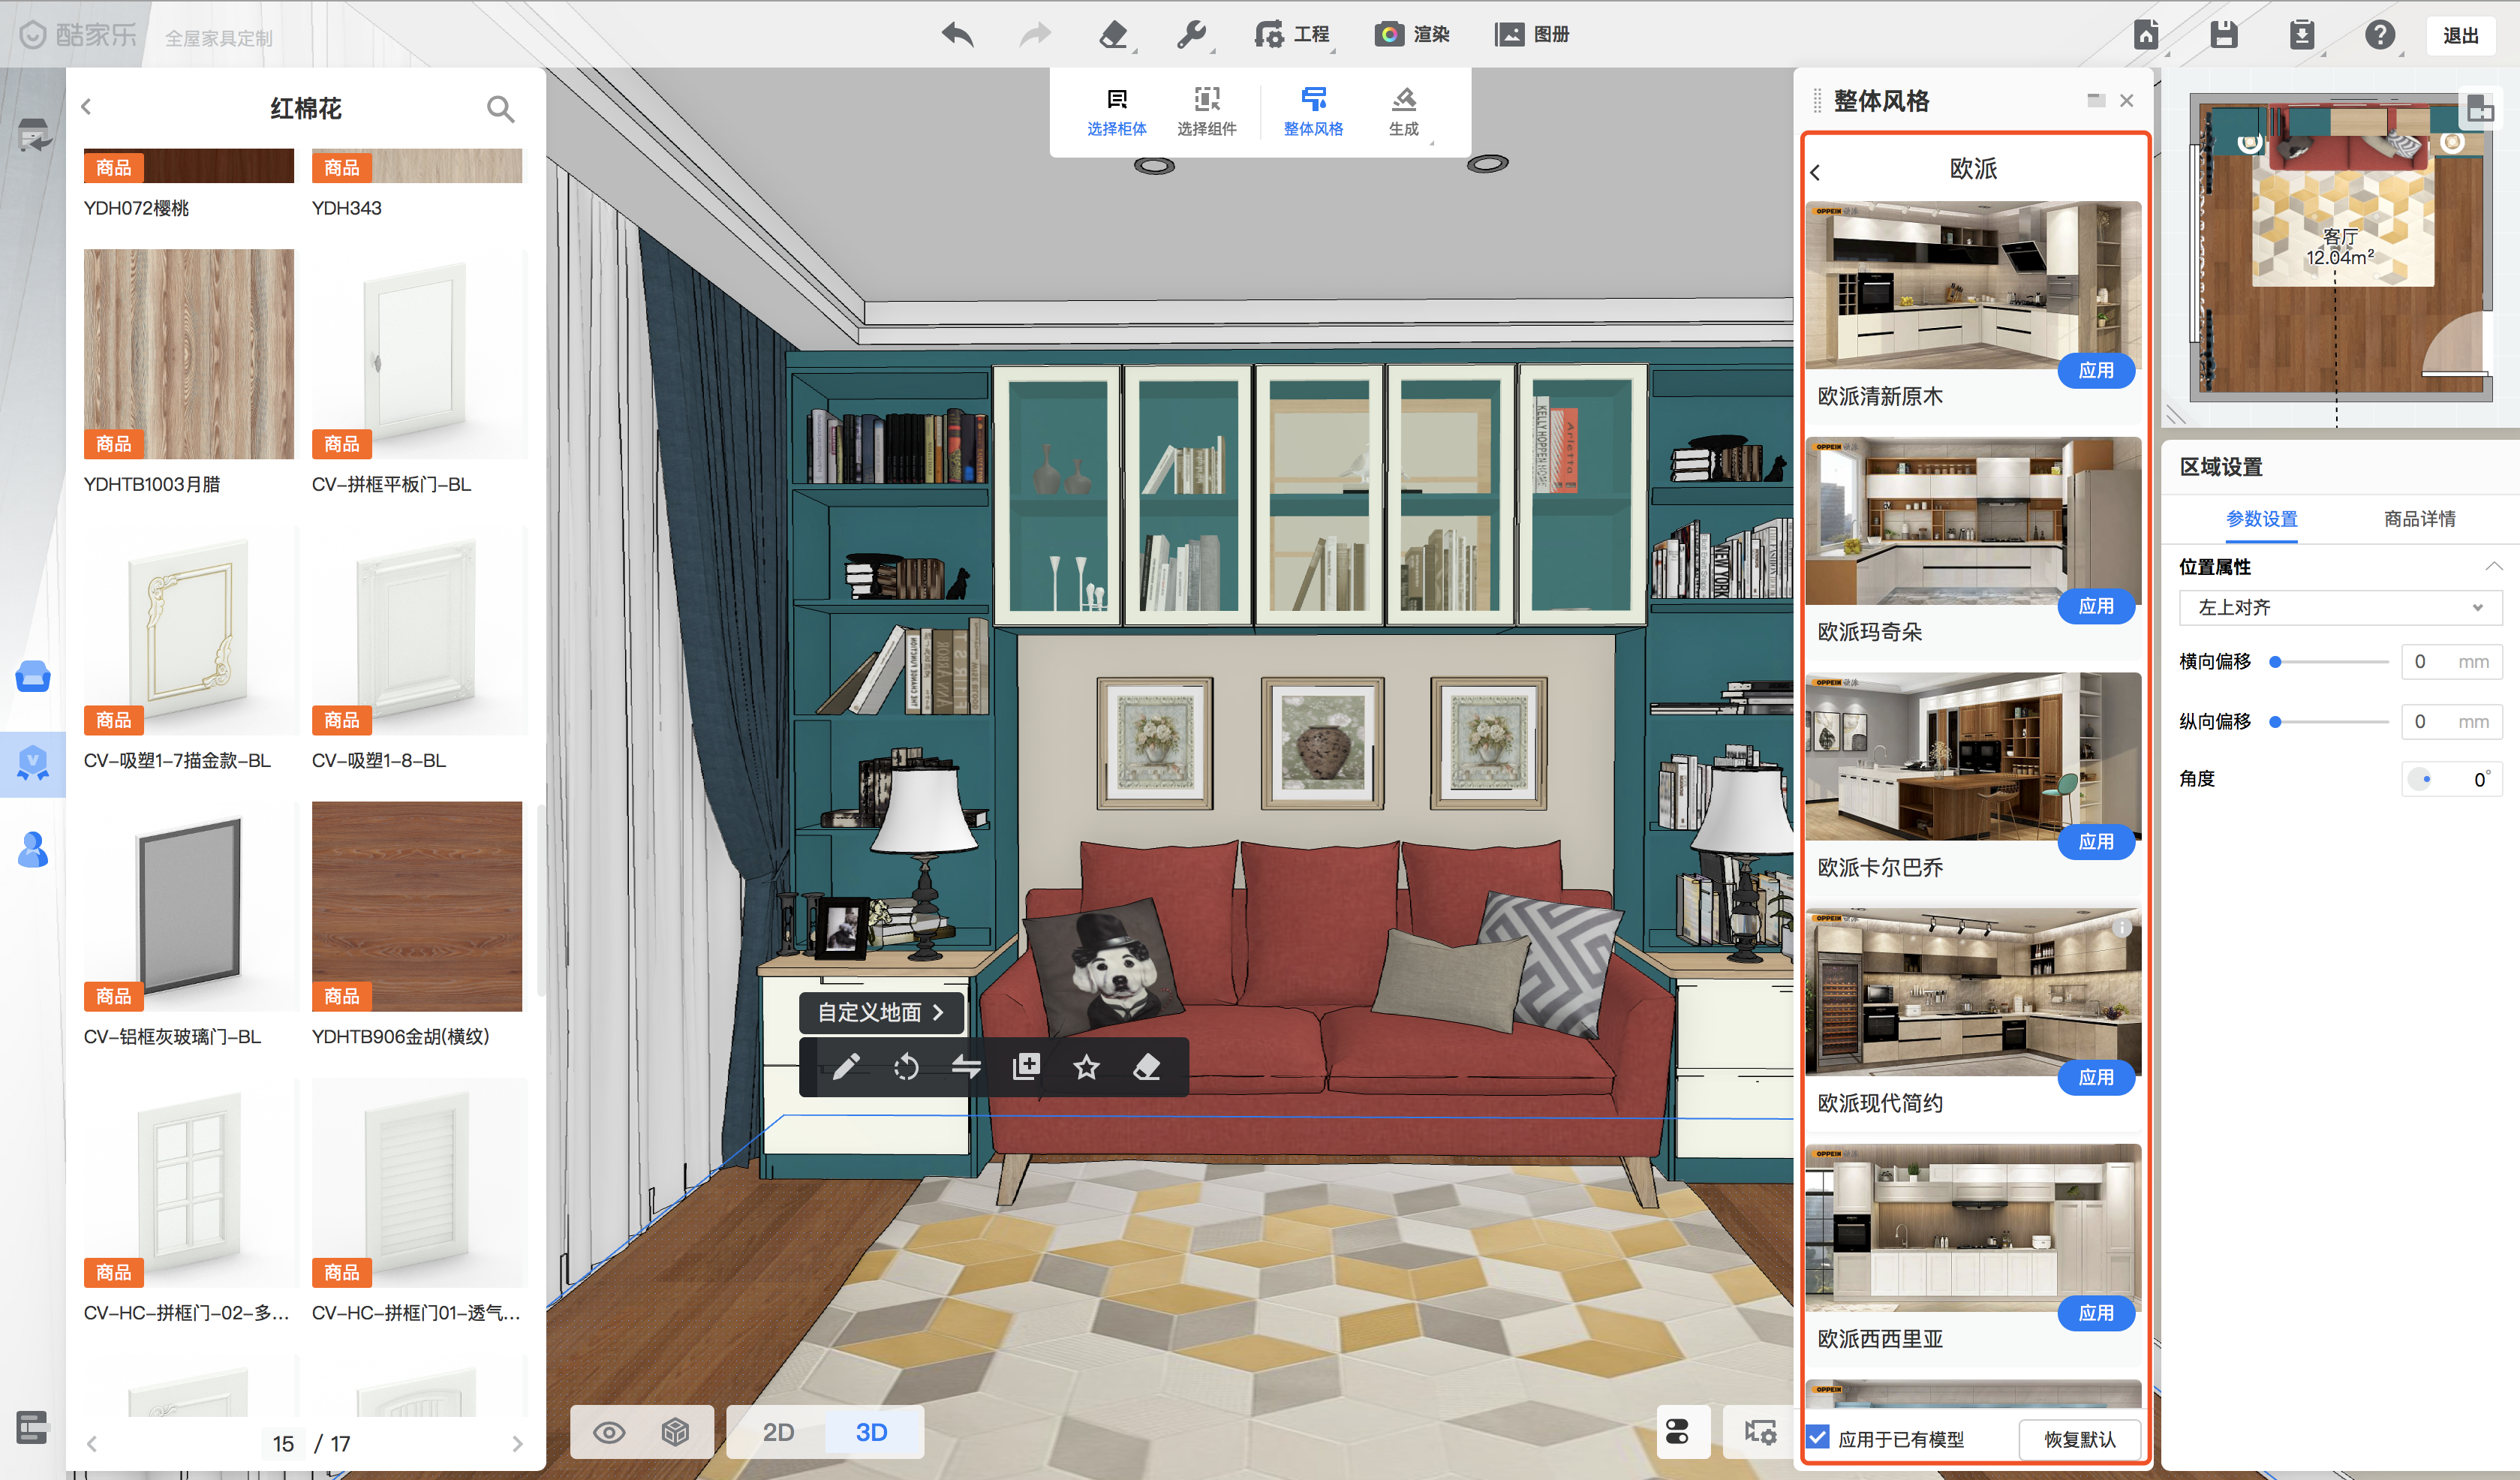2520x1480 pixels.
Task: Open the 工程 project menu
Action: click(1292, 35)
